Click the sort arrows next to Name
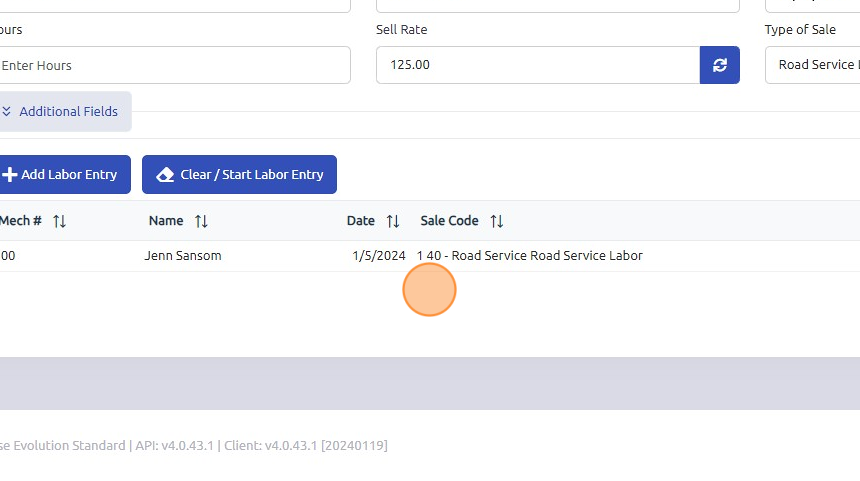This screenshot has height=481, width=860. coord(201,221)
